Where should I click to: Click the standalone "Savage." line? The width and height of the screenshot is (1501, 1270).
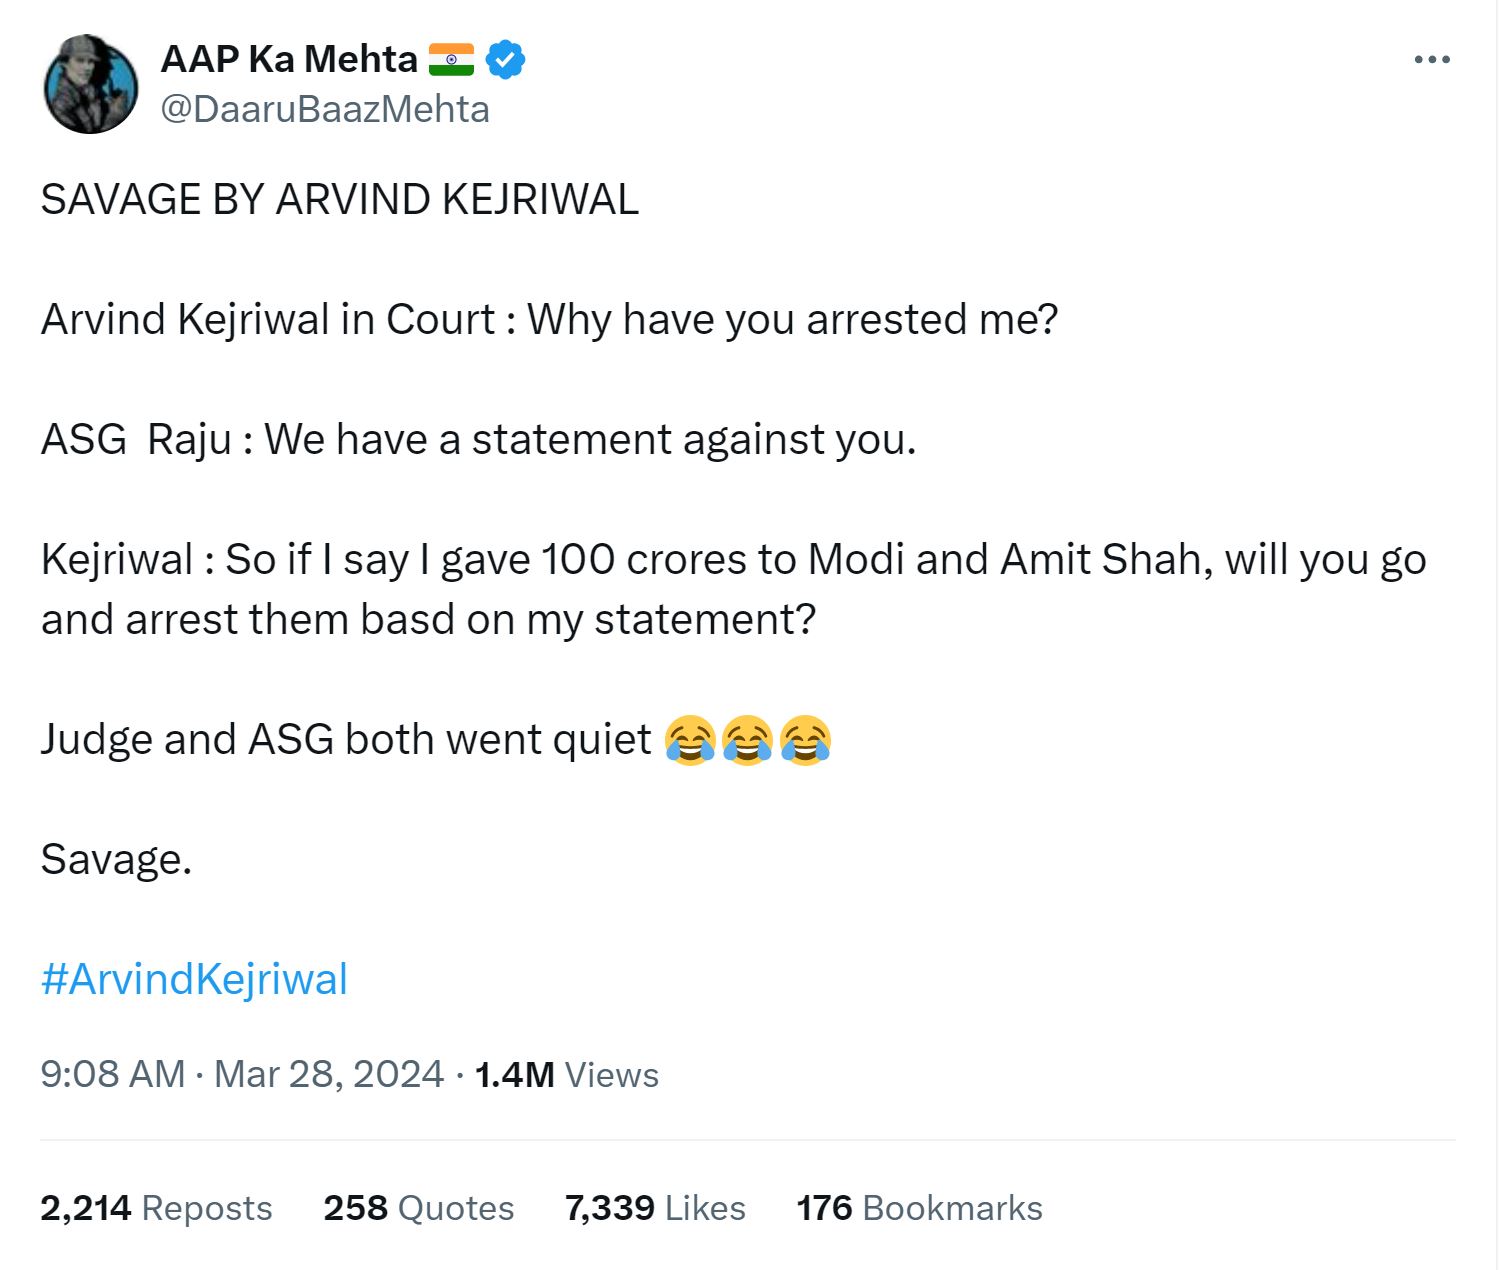116,860
